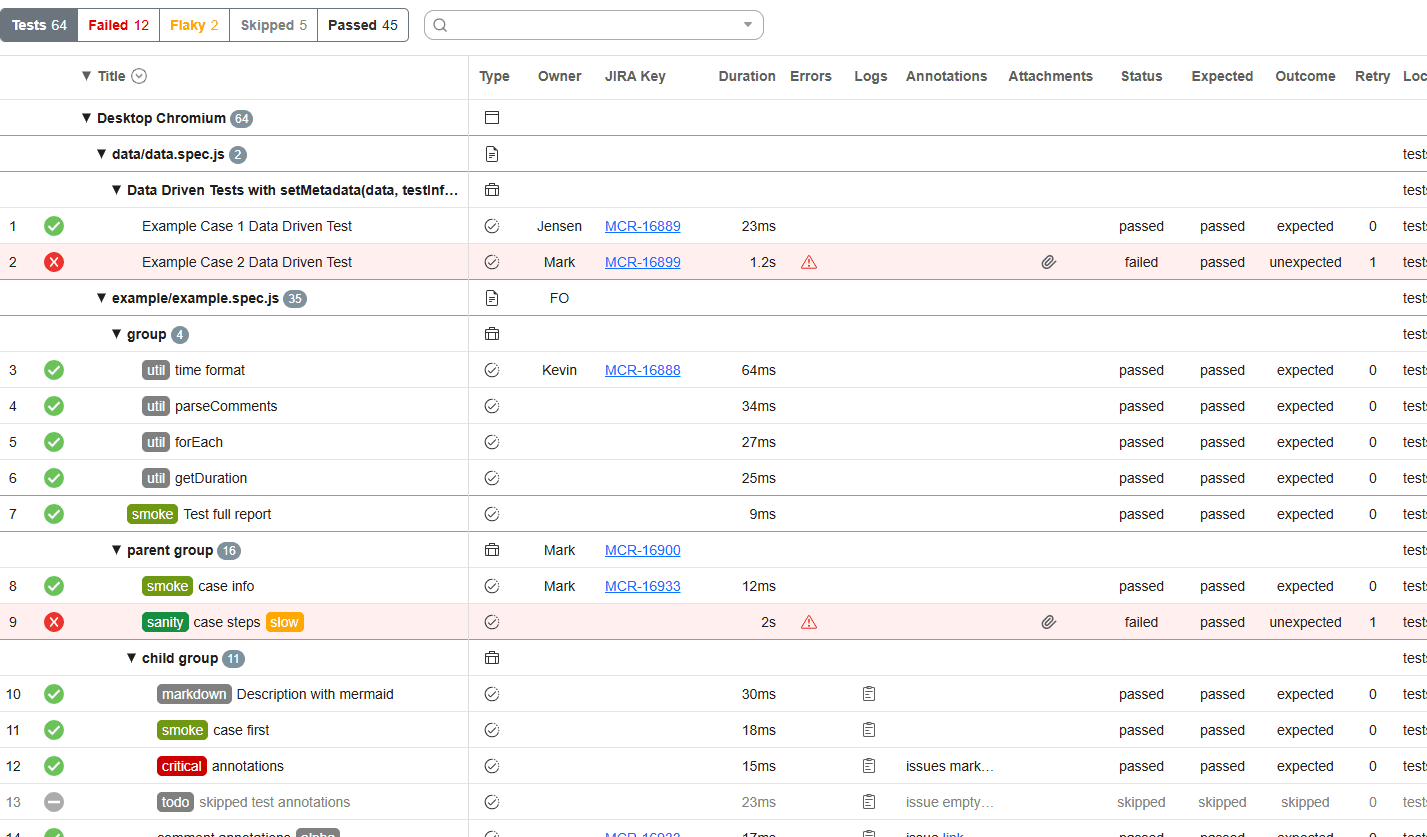The height and width of the screenshot is (837, 1427).
Task: Collapse the Desktop Chromium tree node
Action: click(86, 117)
